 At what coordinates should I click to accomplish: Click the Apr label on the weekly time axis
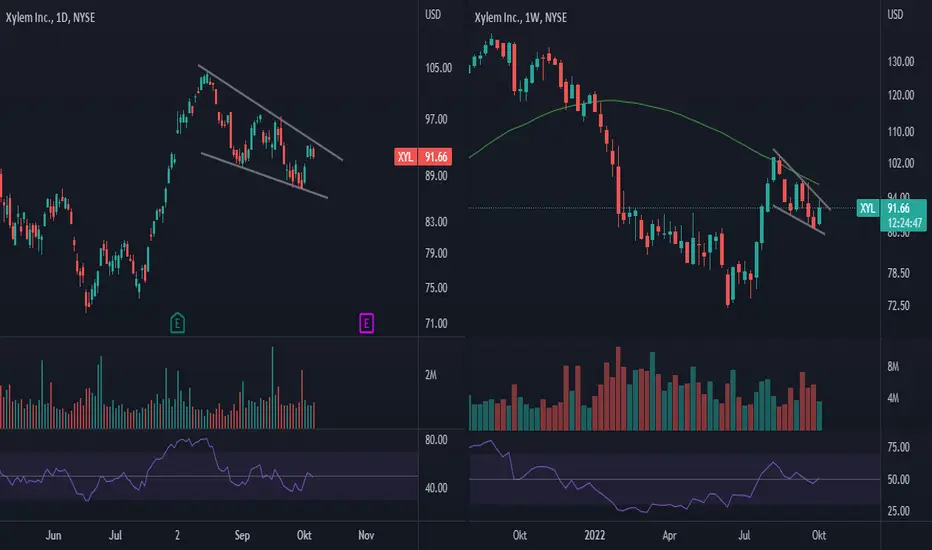coord(669,535)
